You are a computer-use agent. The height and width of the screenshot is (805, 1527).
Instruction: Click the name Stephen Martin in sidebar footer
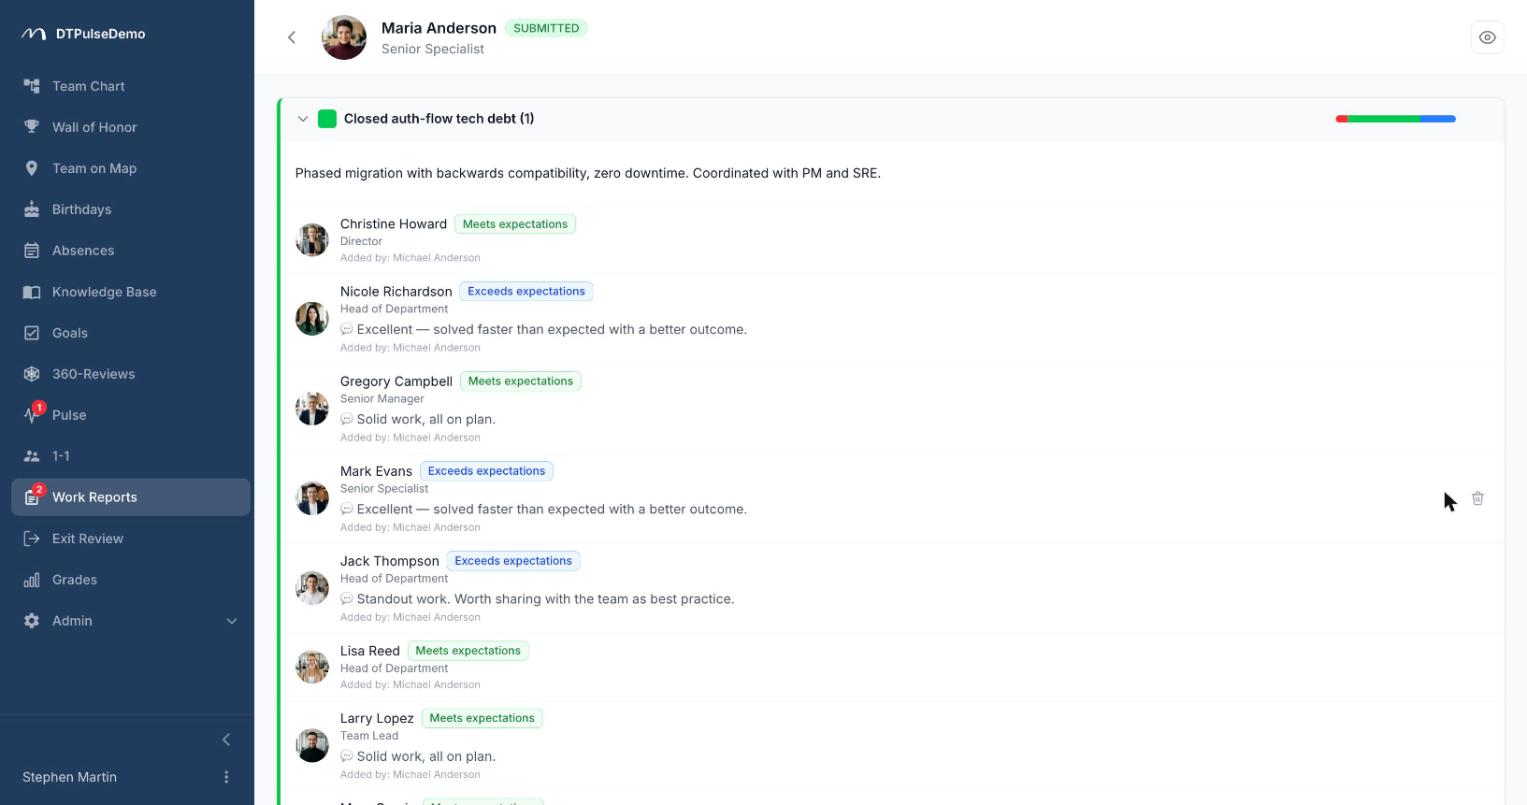(x=69, y=777)
